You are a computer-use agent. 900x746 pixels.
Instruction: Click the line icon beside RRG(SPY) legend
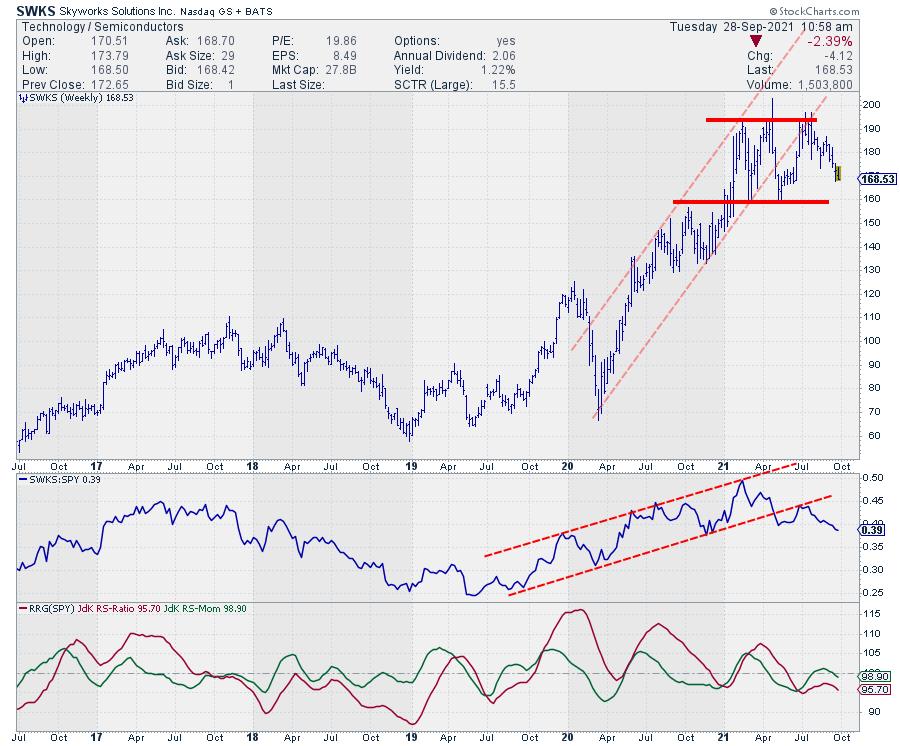(24, 607)
